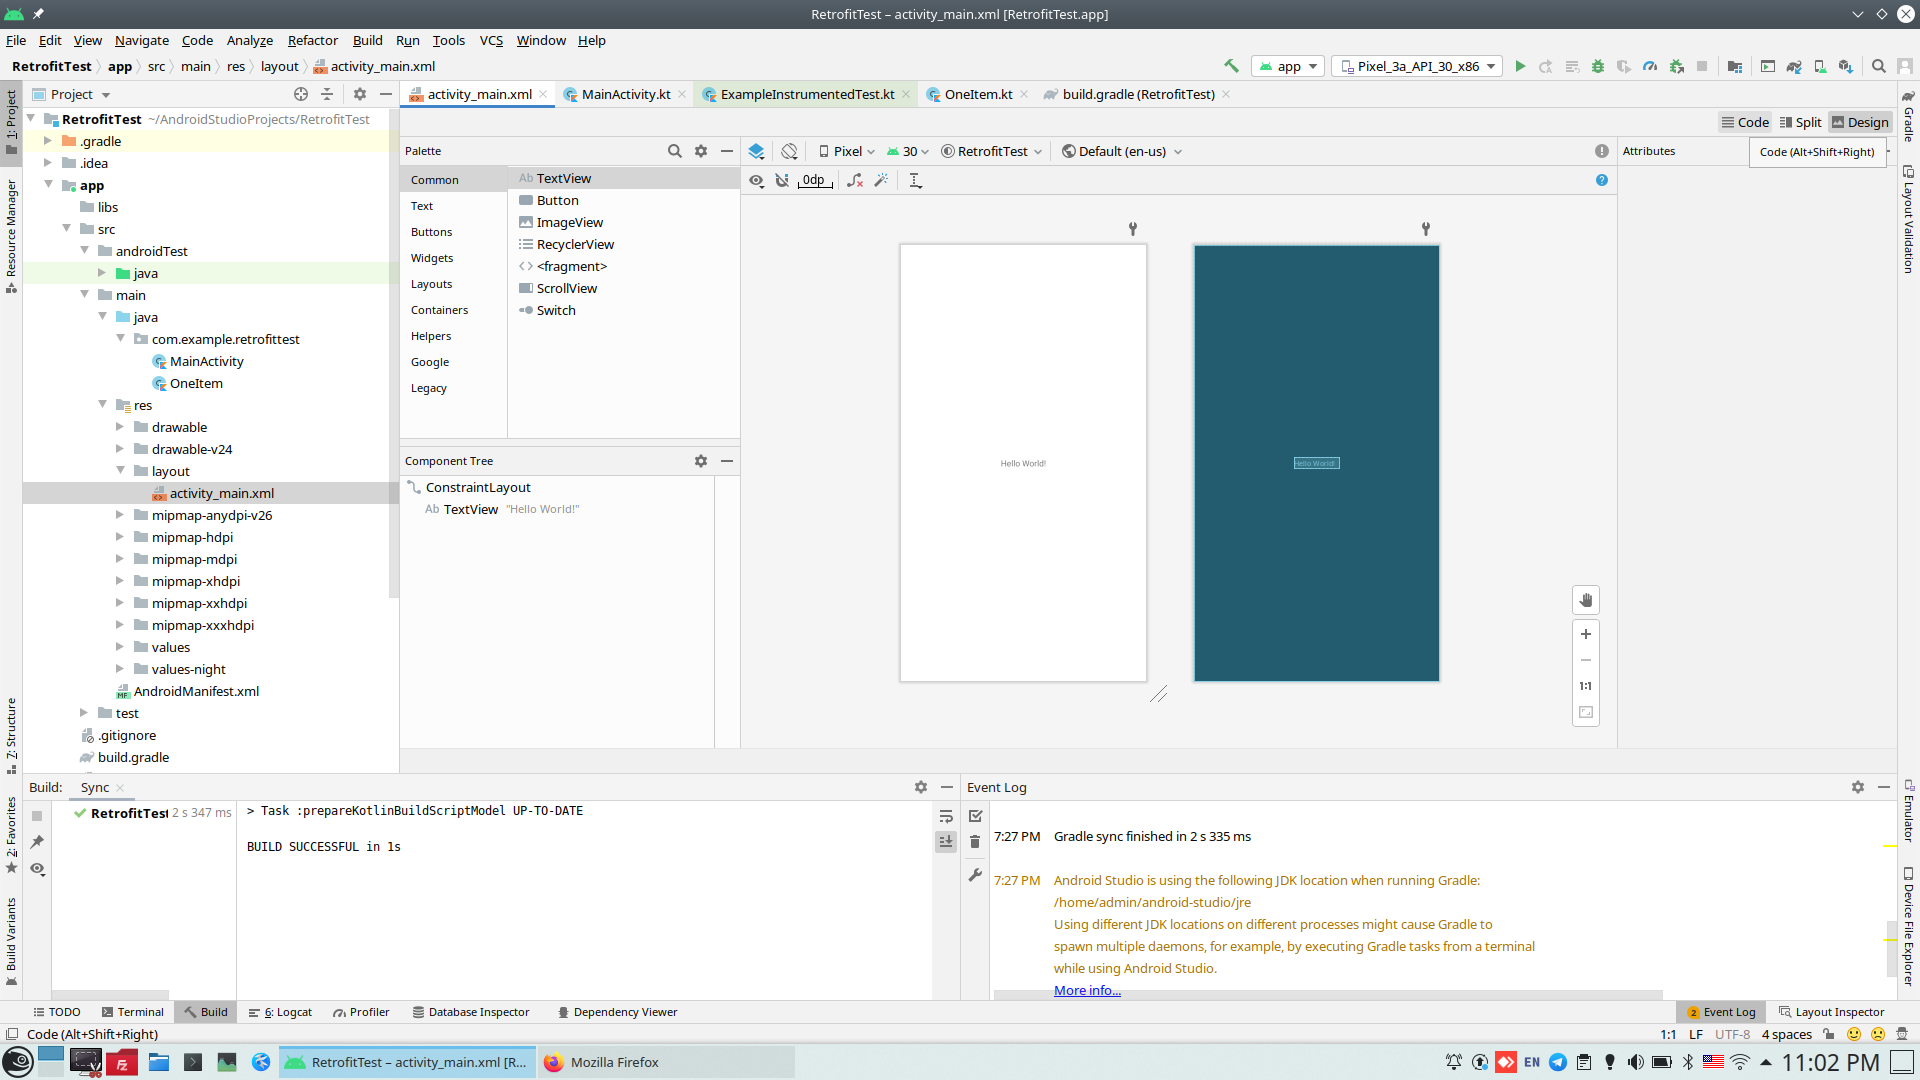This screenshot has height=1080, width=1920.
Task: Click the Run app play icon
Action: [1520, 67]
